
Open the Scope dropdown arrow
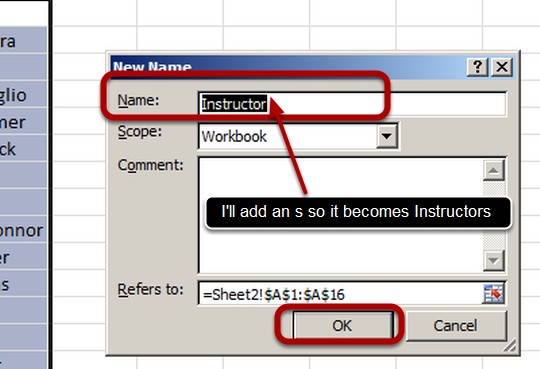coord(387,136)
